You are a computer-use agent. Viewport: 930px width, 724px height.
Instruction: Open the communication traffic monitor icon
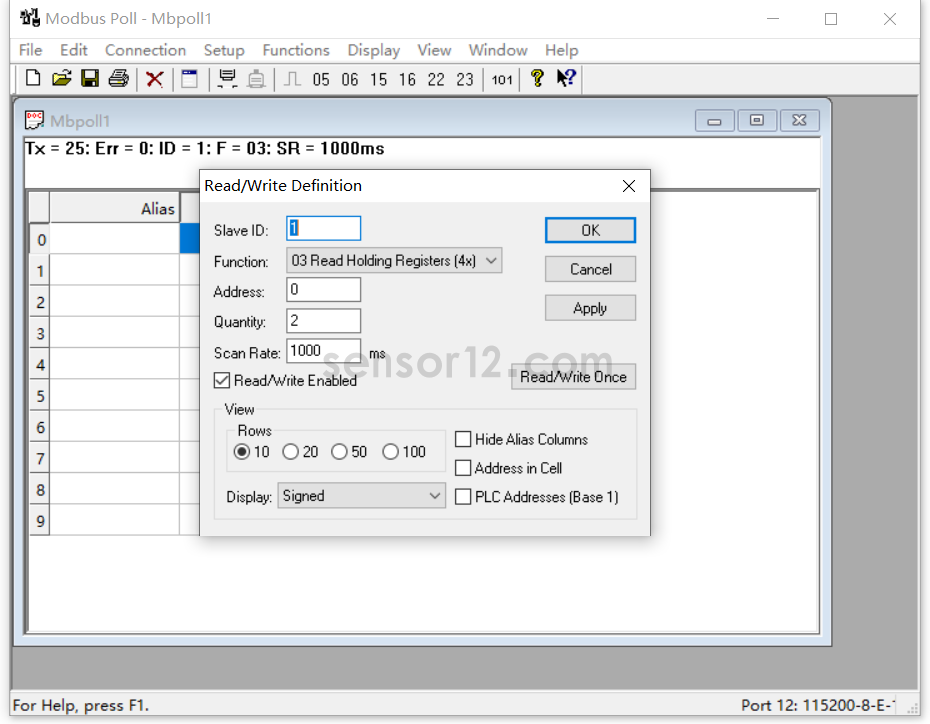tap(227, 79)
